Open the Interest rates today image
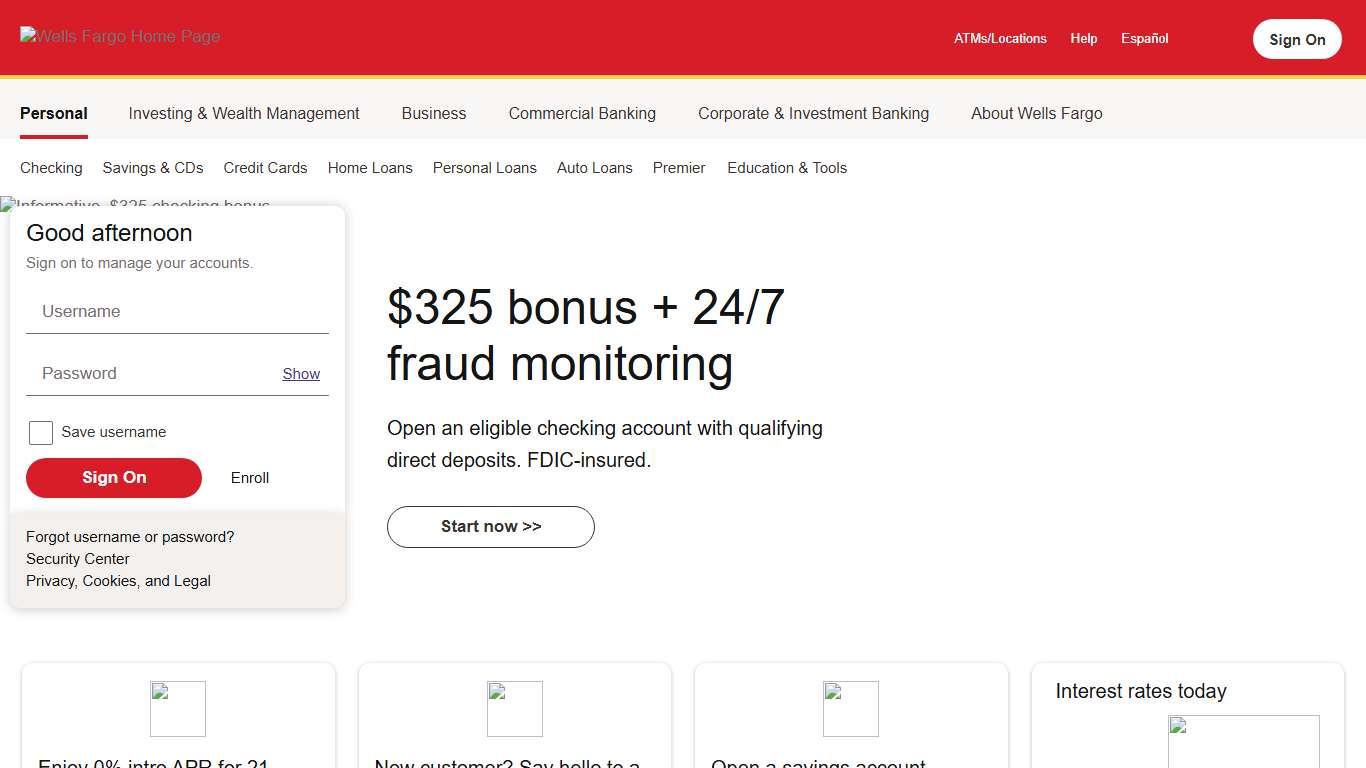The height and width of the screenshot is (768, 1366). click(1243, 742)
